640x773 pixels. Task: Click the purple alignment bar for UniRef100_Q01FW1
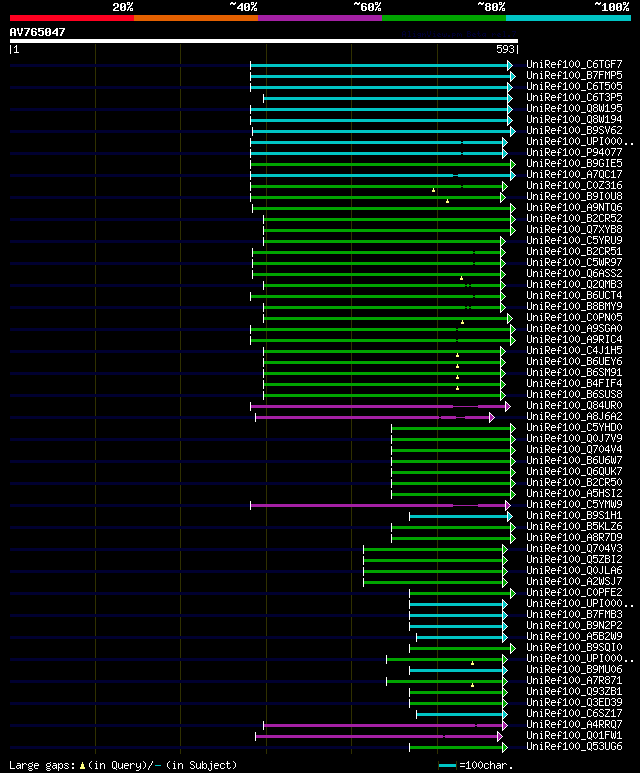pos(377,737)
